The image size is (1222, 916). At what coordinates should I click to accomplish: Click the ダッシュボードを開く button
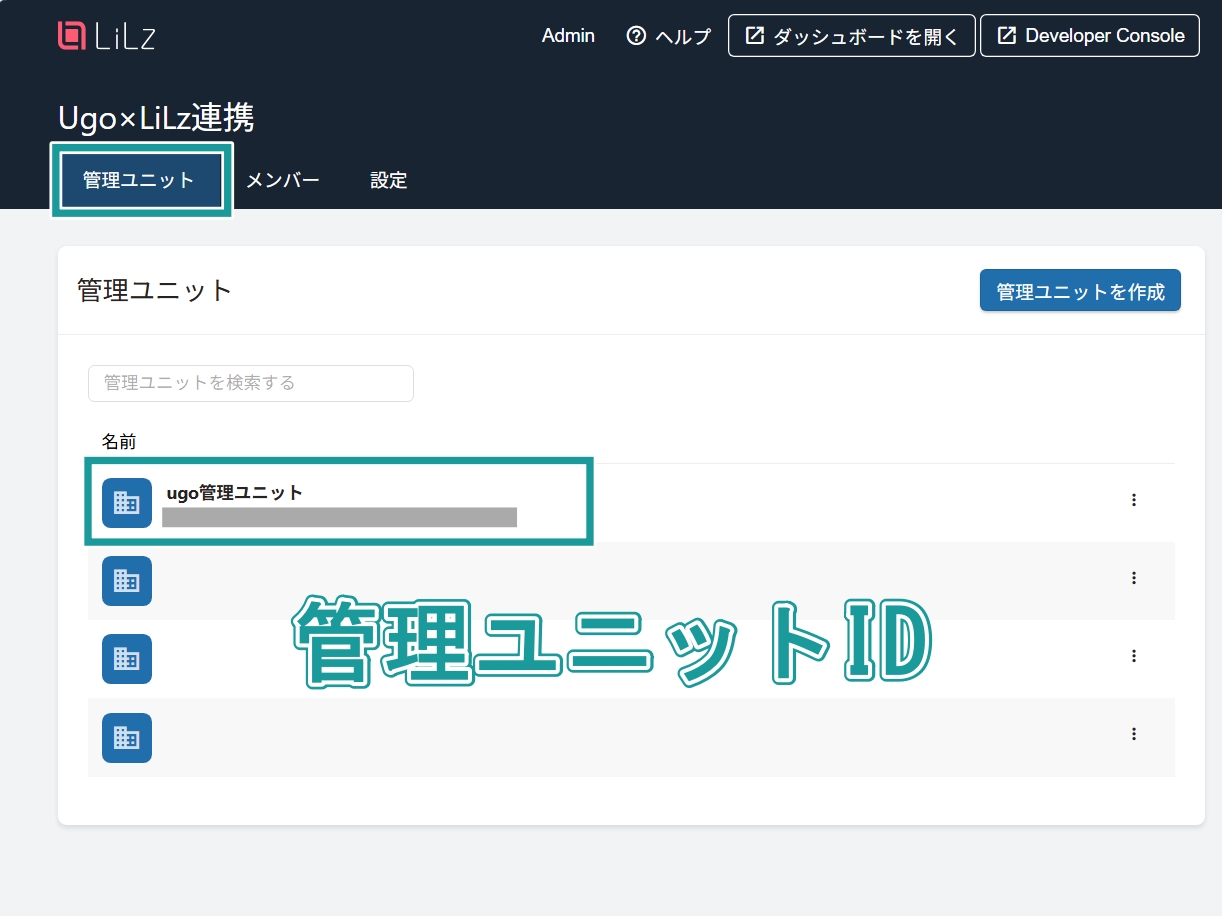point(852,36)
